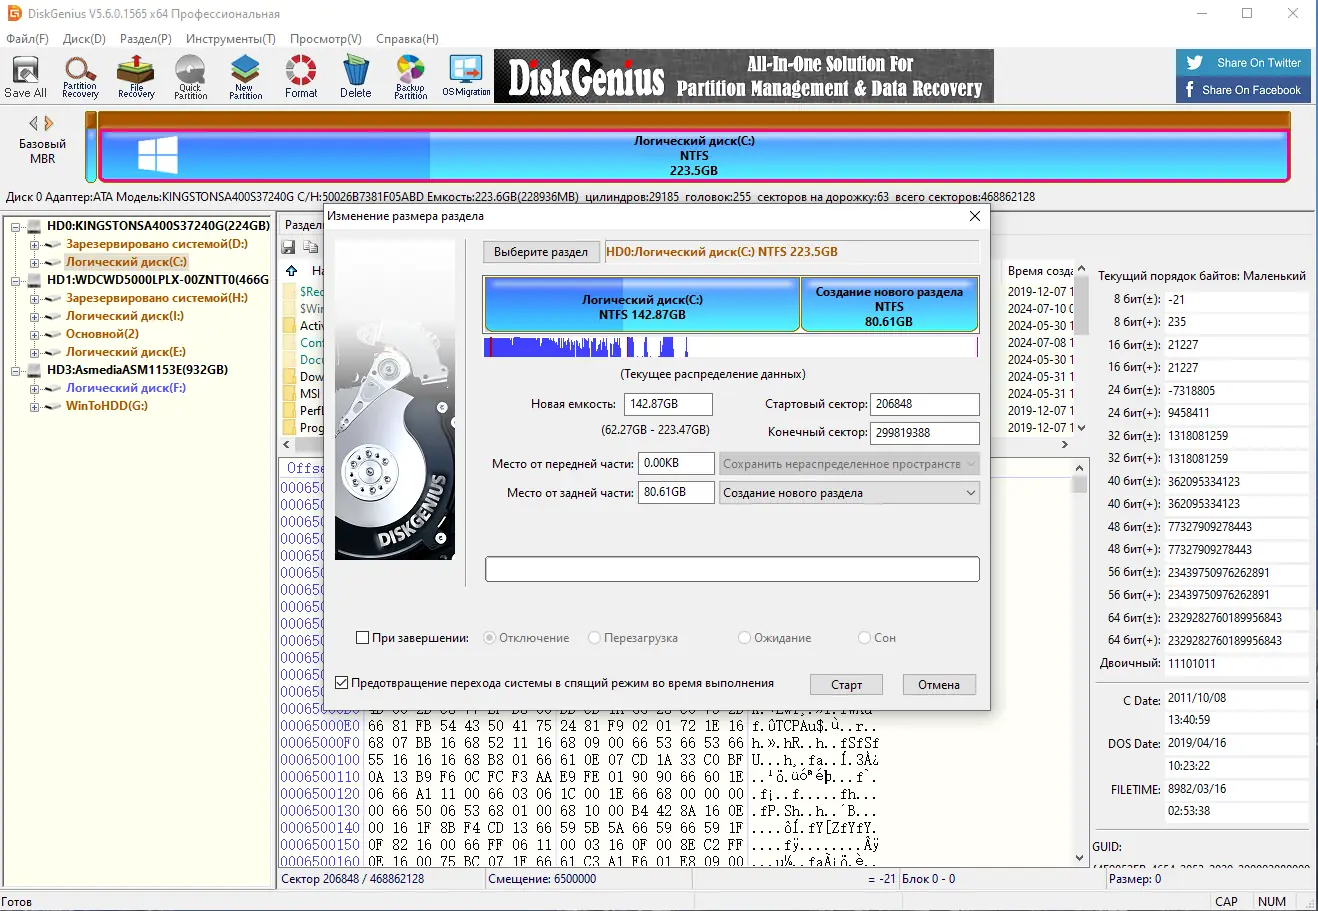This screenshot has height=911, width=1318.
Task: Click the Share On Facebook icon
Action: [1190, 89]
